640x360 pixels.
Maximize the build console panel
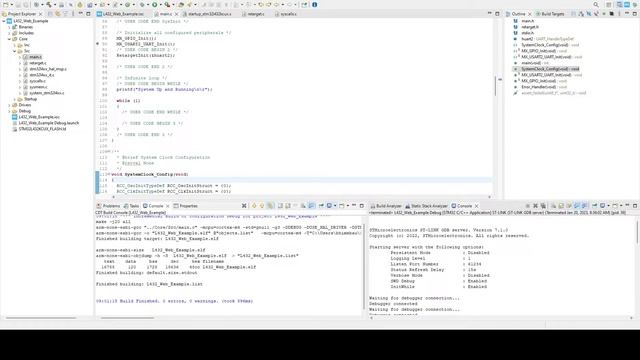pos(362,206)
